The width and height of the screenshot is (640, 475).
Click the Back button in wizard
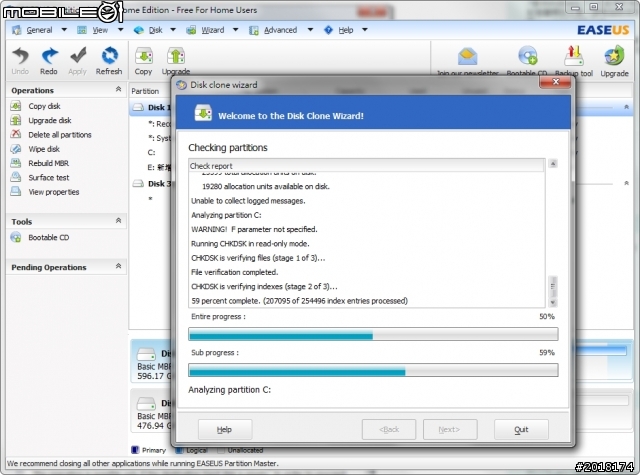click(389, 429)
